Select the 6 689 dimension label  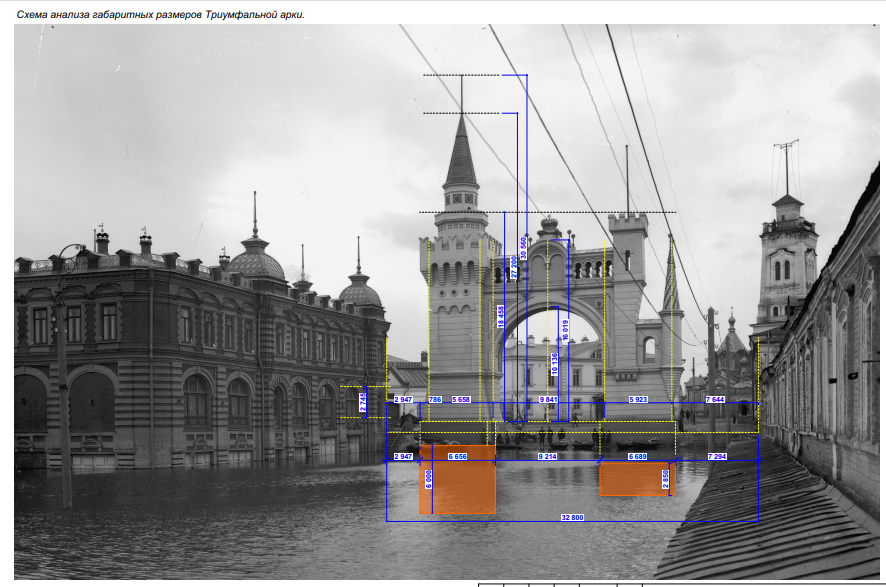637,456
